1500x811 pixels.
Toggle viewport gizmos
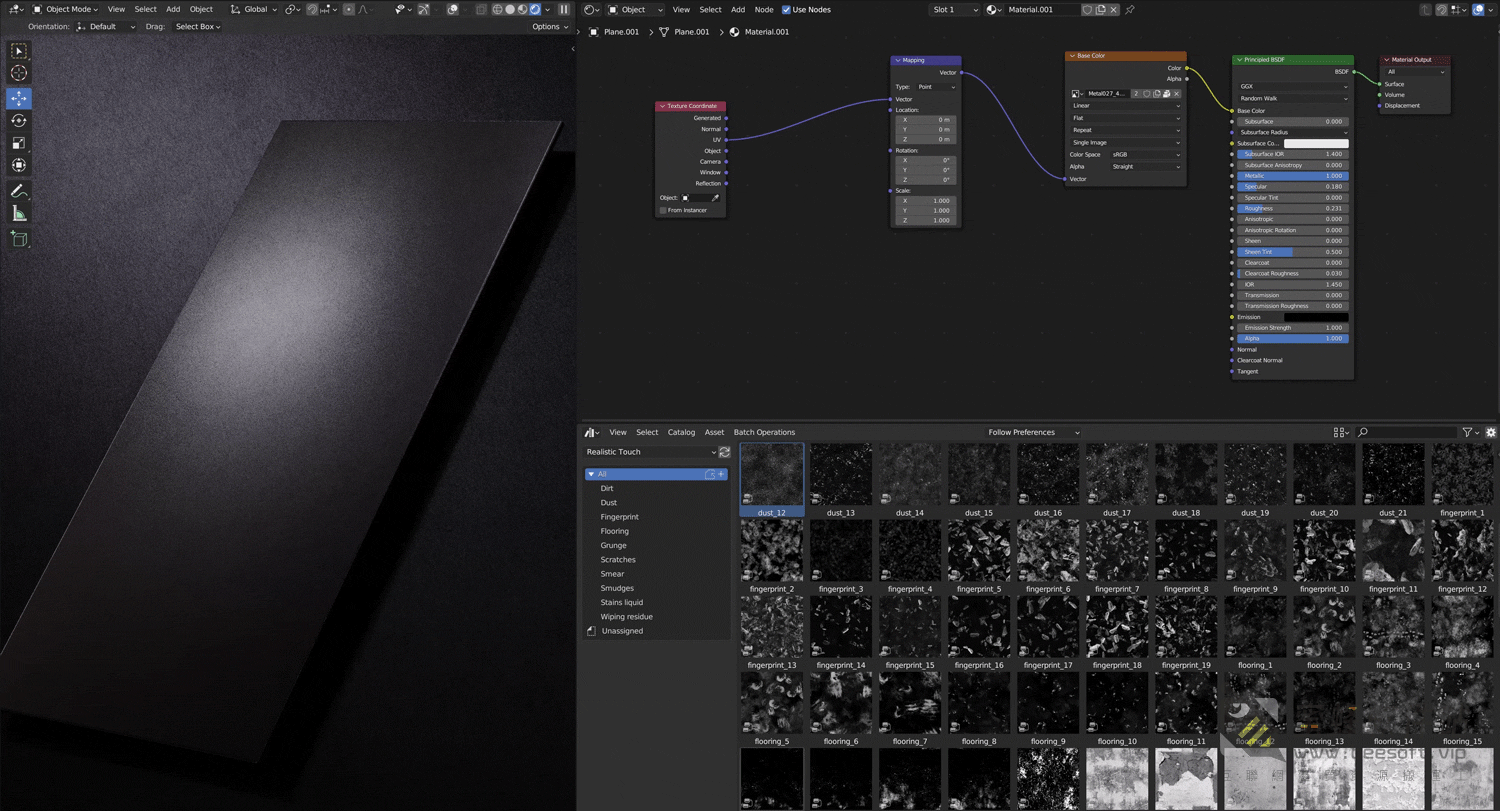424,9
